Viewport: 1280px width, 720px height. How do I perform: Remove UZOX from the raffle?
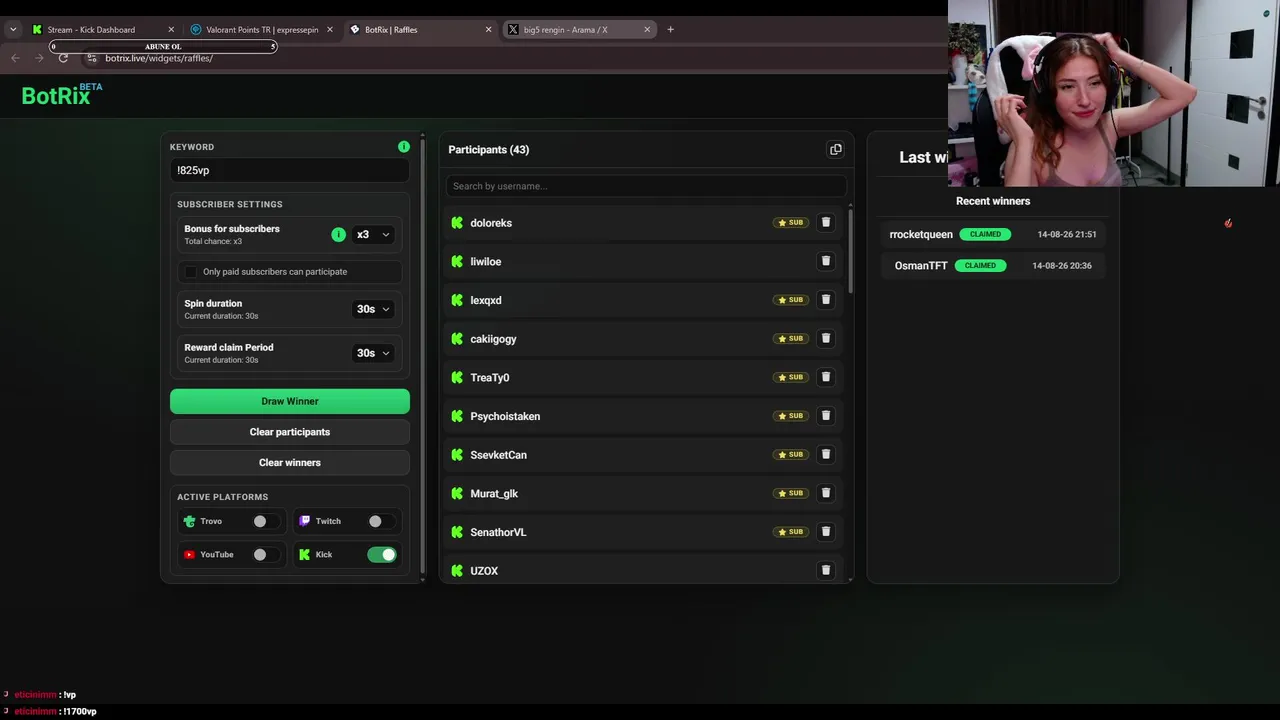pos(826,570)
